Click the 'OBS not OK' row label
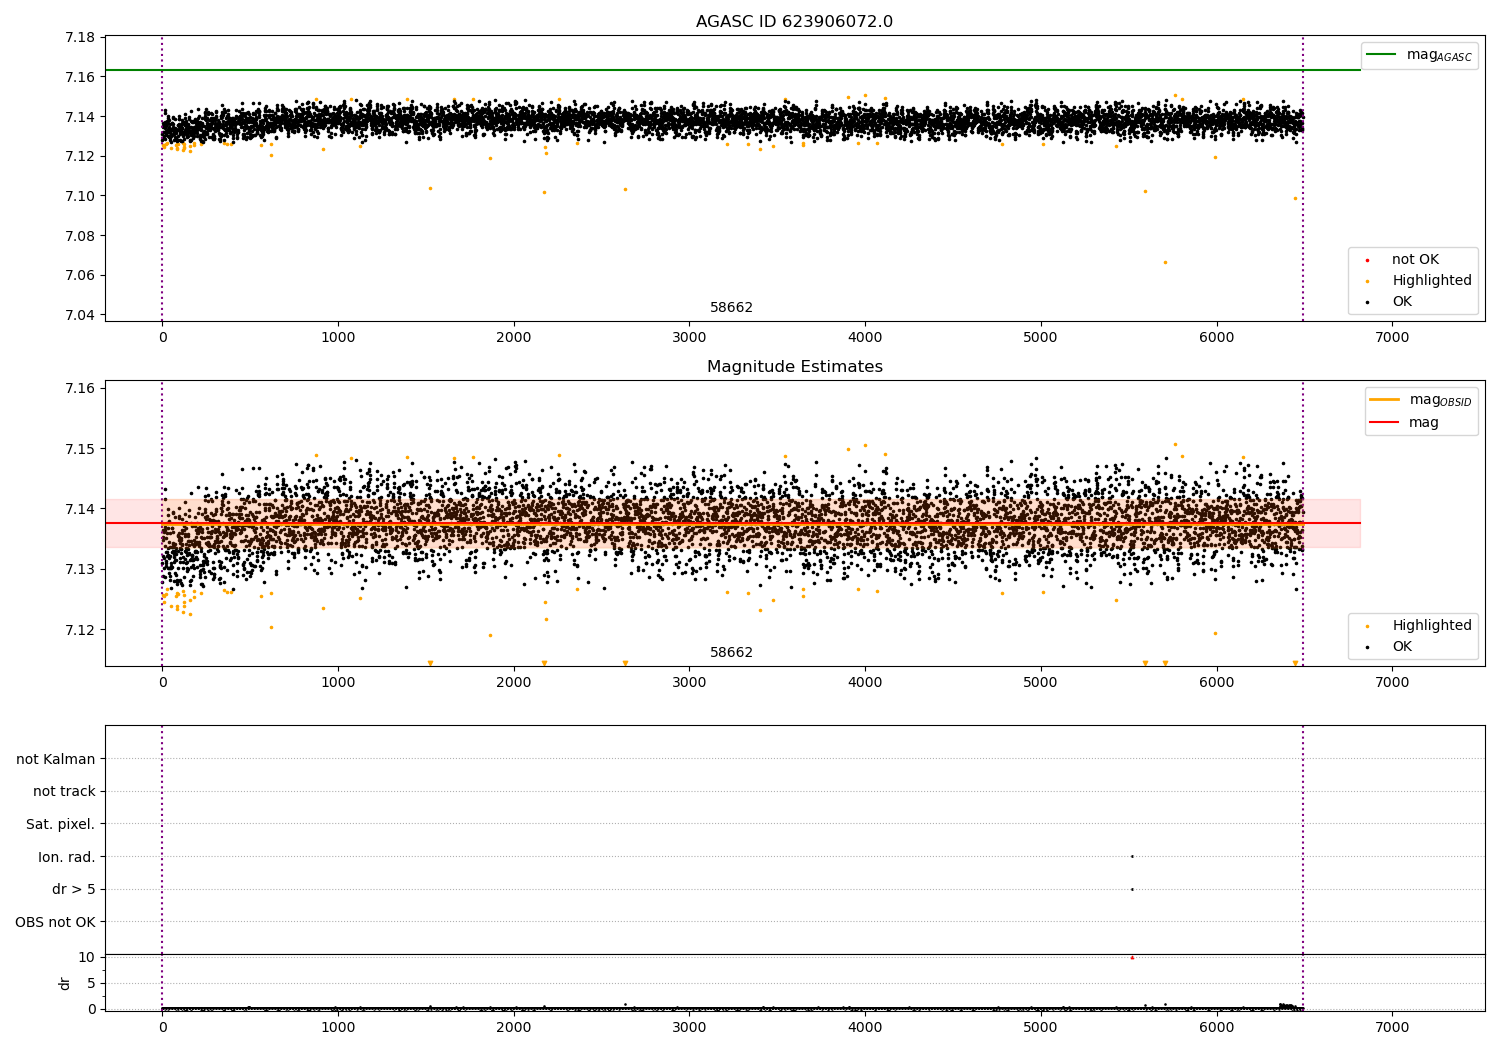 click(56, 922)
